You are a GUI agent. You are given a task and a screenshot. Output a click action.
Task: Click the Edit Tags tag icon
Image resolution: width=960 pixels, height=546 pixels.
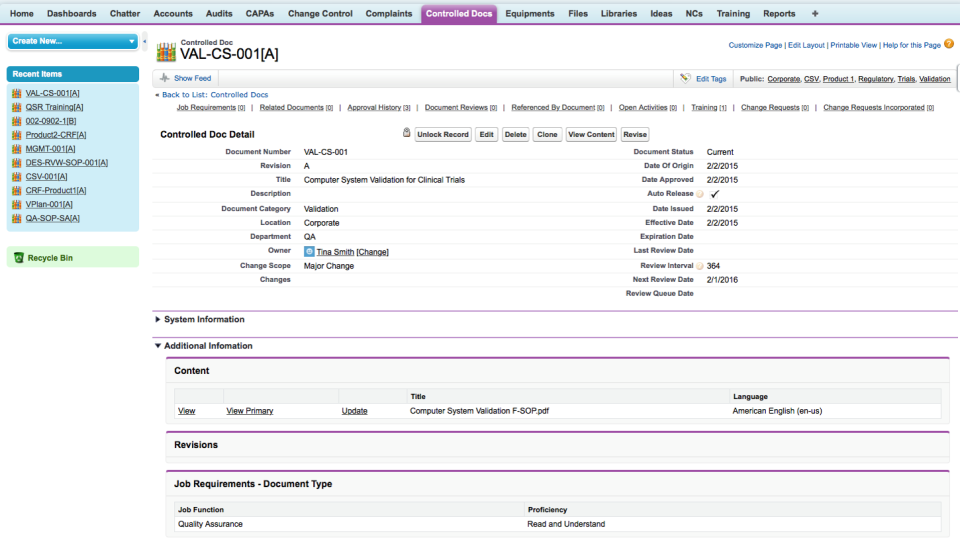(x=685, y=78)
